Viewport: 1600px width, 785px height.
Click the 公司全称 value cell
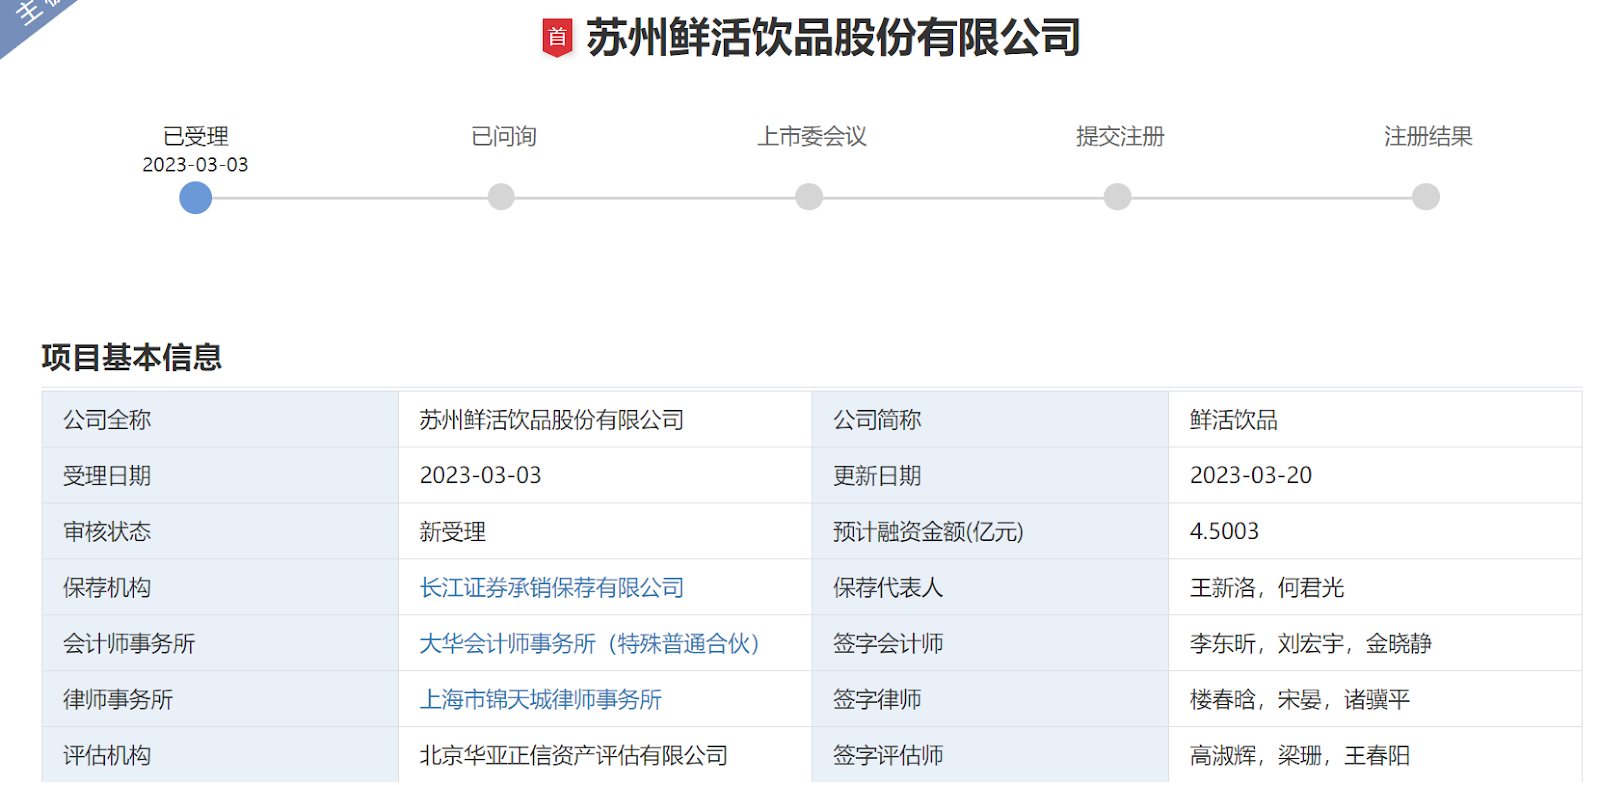605,420
